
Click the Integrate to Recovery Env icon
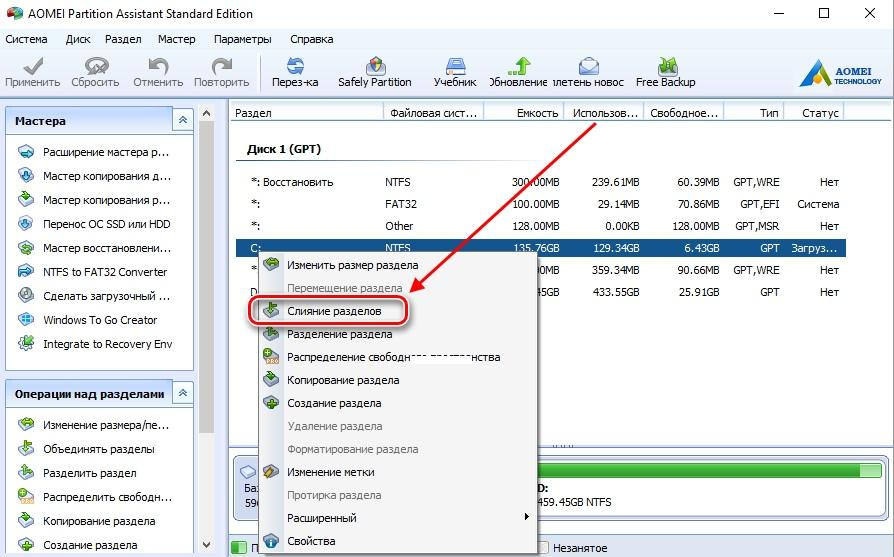pos(26,343)
